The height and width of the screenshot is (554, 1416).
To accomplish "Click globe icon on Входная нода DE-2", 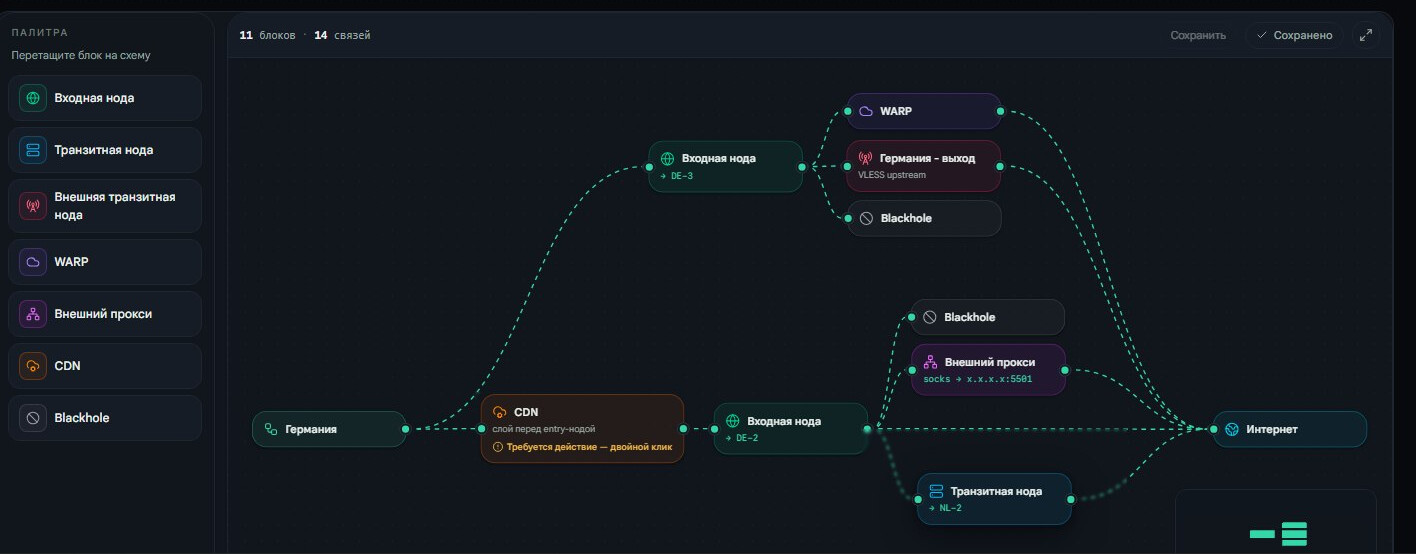I will click(x=733, y=421).
